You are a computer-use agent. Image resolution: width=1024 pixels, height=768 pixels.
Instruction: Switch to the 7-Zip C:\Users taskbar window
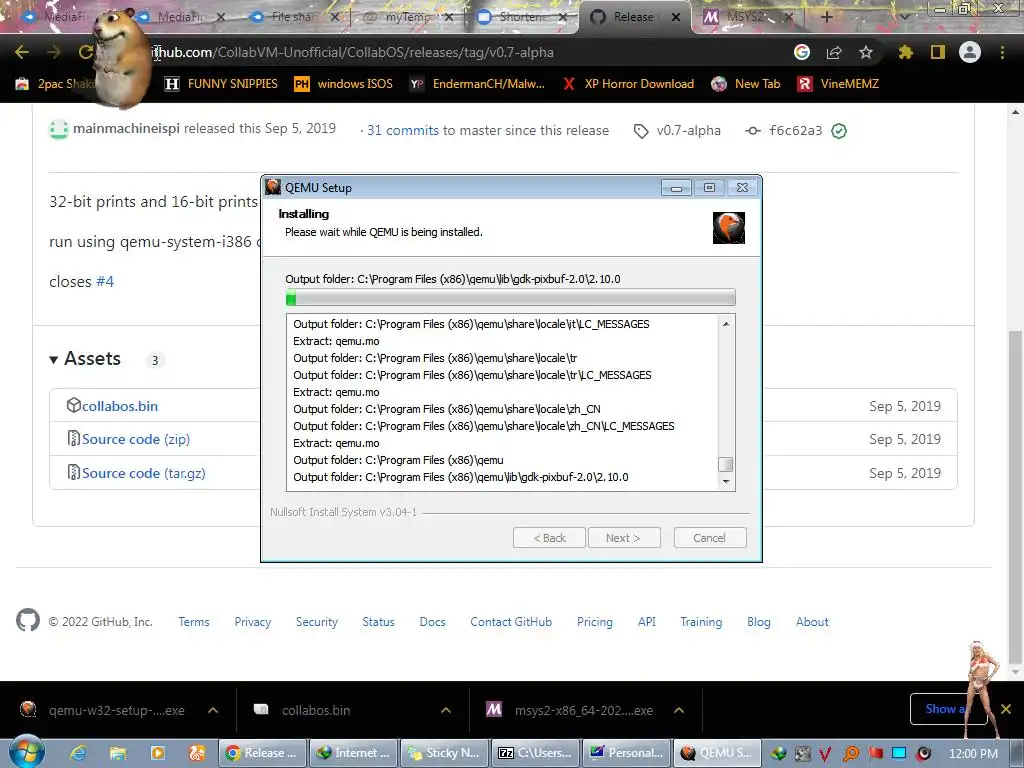pyautogui.click(x=535, y=753)
